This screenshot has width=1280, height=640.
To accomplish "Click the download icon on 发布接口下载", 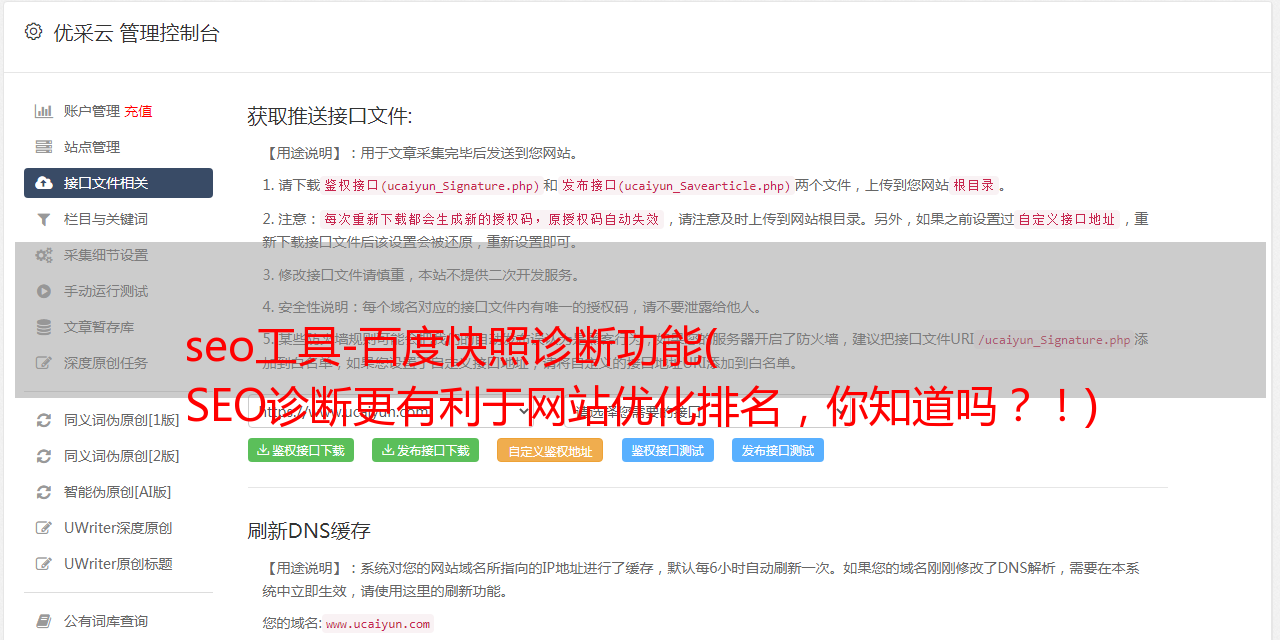I will 387,450.
